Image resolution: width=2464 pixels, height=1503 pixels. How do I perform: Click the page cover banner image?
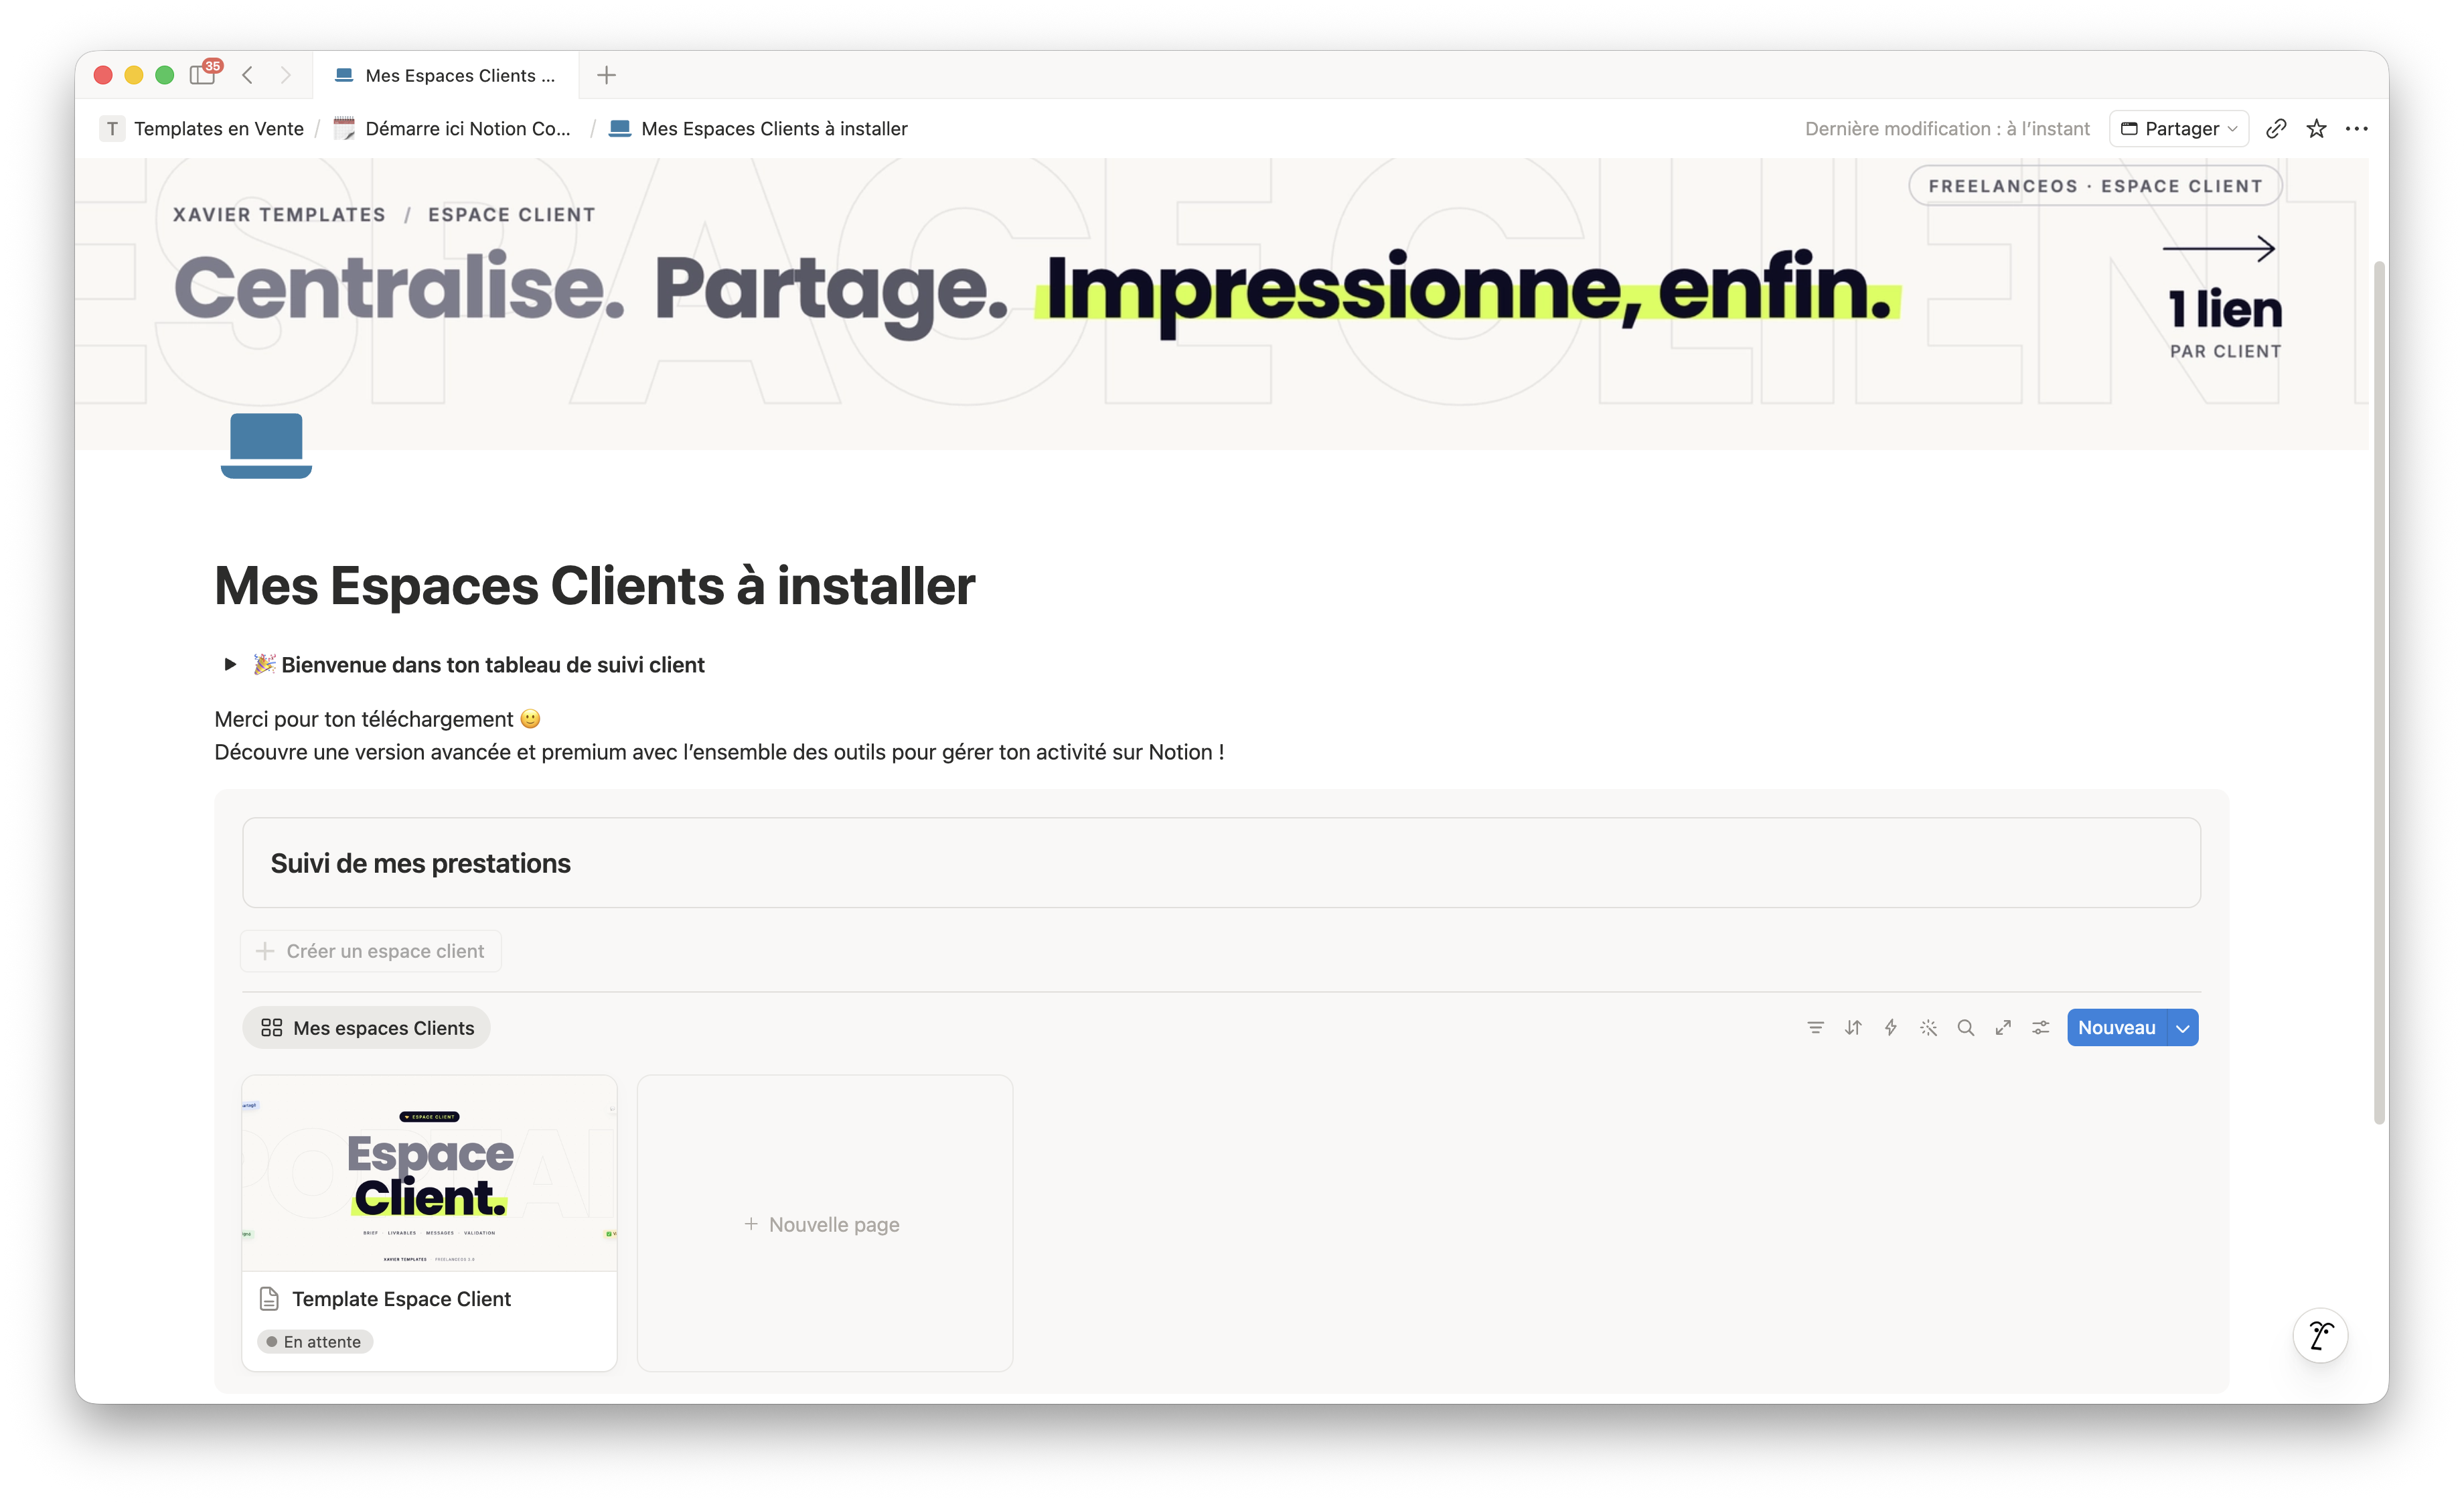(x=1222, y=303)
